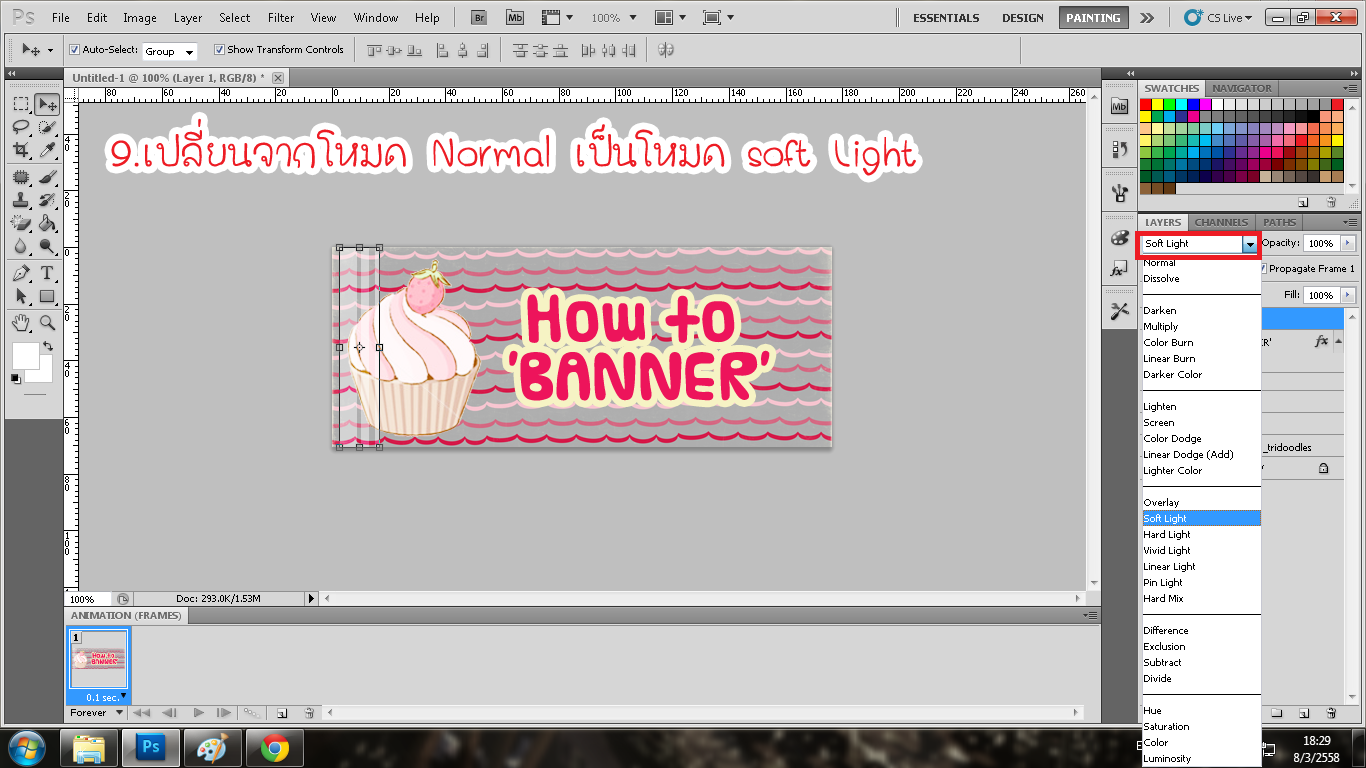
Task: Select the Horizontal Type tool
Action: (47, 273)
